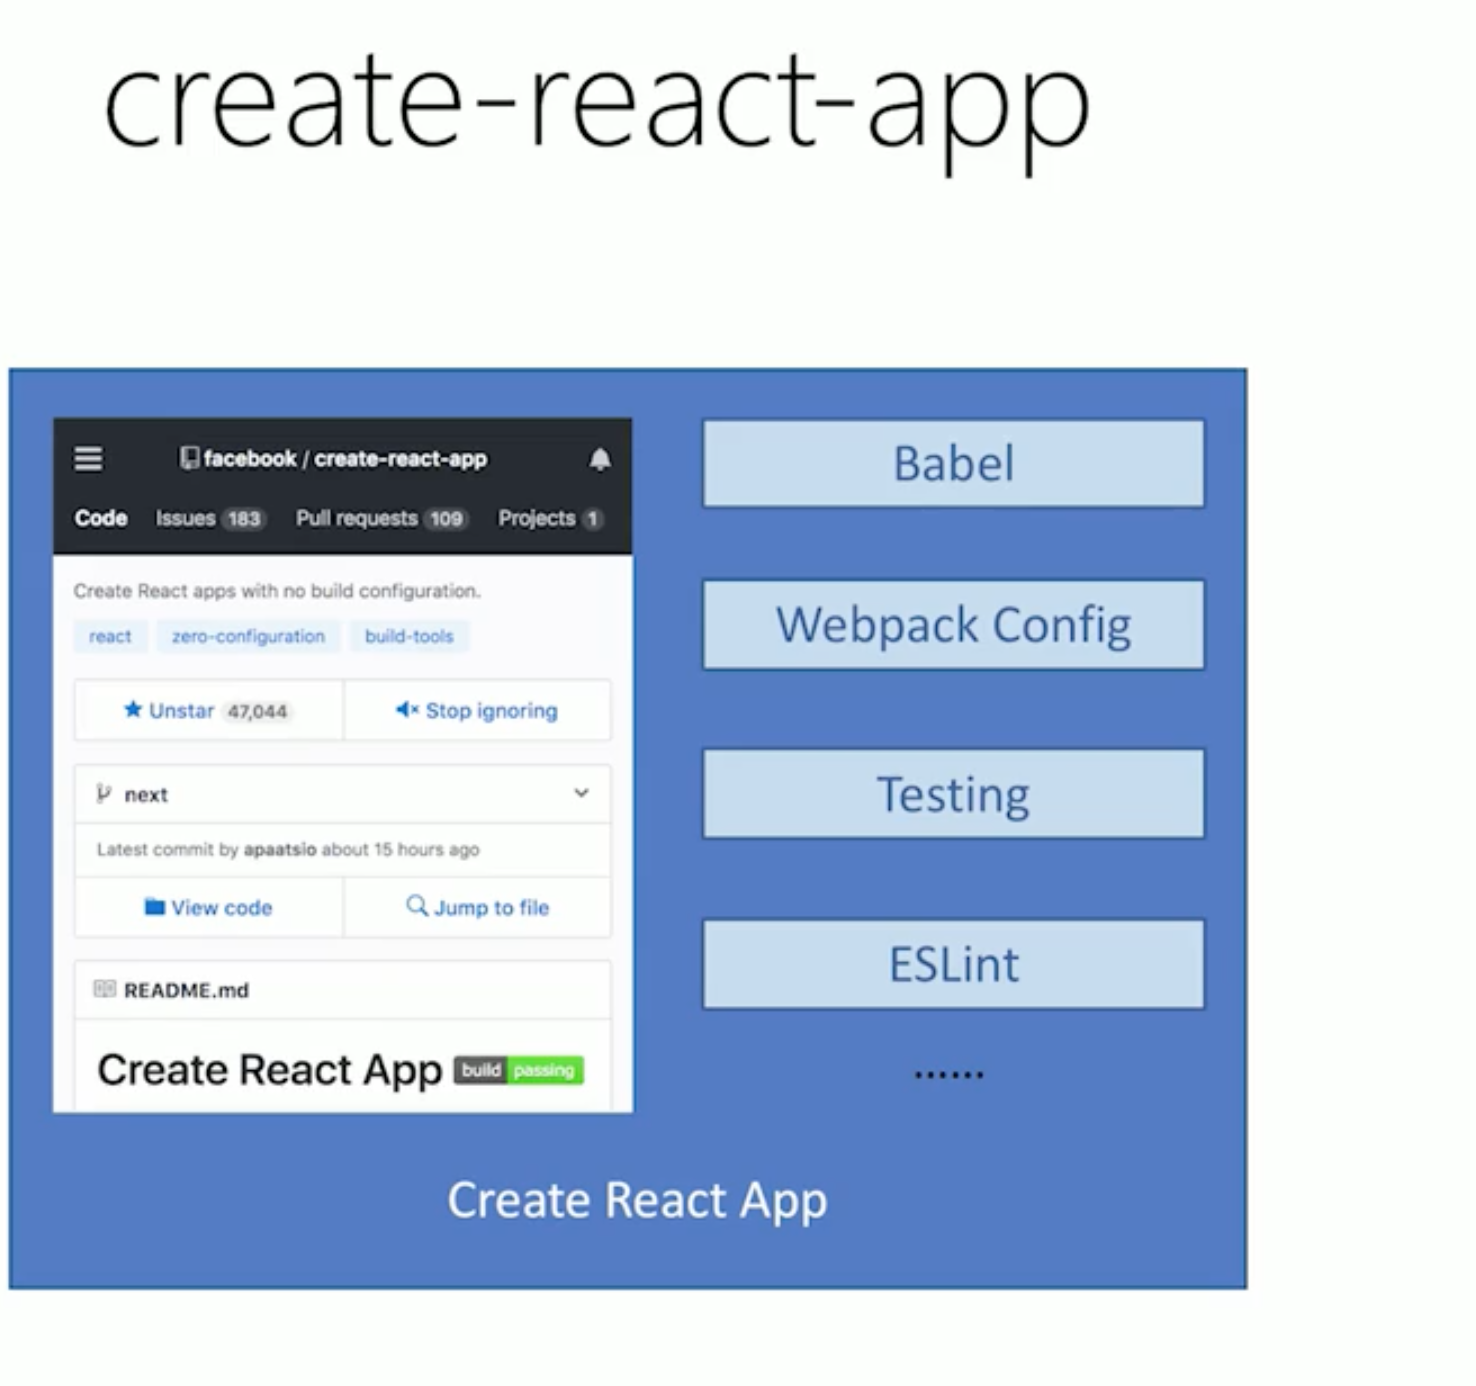Click the notifications bell icon
The width and height of the screenshot is (1476, 1386).
(x=600, y=459)
